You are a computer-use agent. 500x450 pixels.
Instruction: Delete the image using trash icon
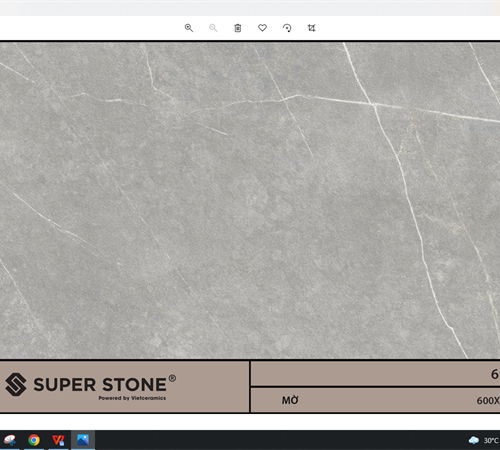pyautogui.click(x=238, y=28)
